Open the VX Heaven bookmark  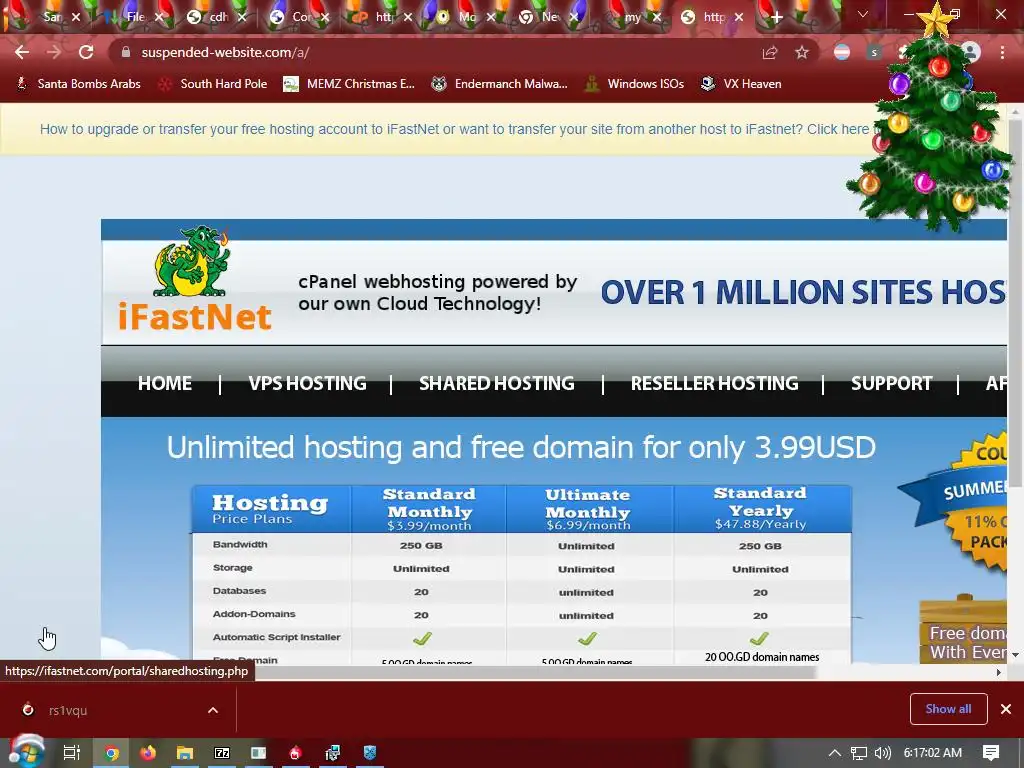pos(741,84)
